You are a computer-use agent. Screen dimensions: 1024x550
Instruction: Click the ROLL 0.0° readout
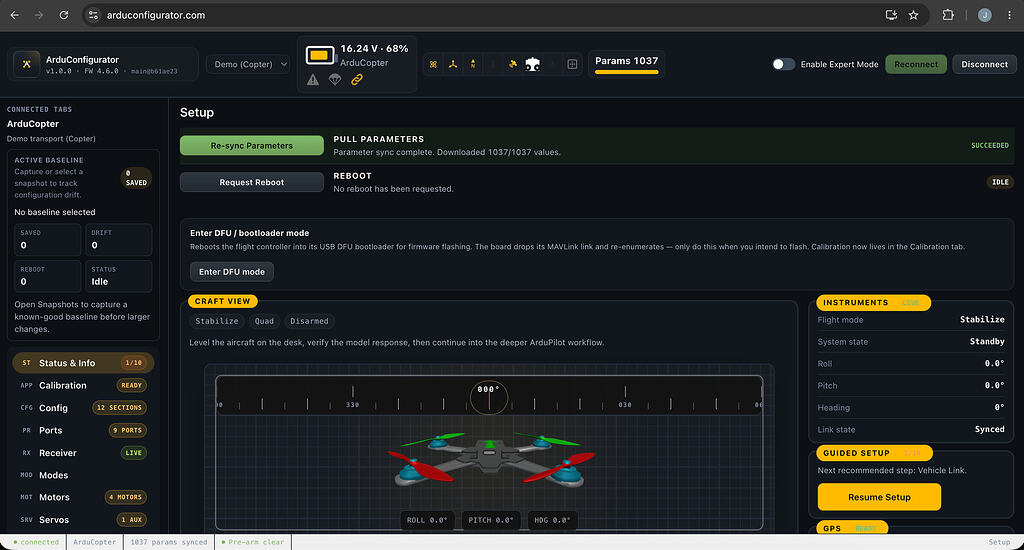tap(427, 520)
